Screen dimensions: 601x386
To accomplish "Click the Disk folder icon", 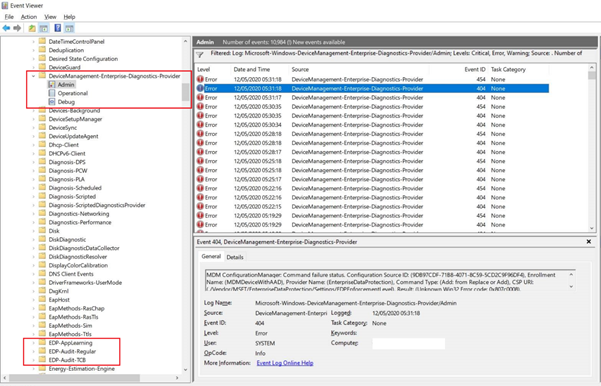I will (42, 231).
